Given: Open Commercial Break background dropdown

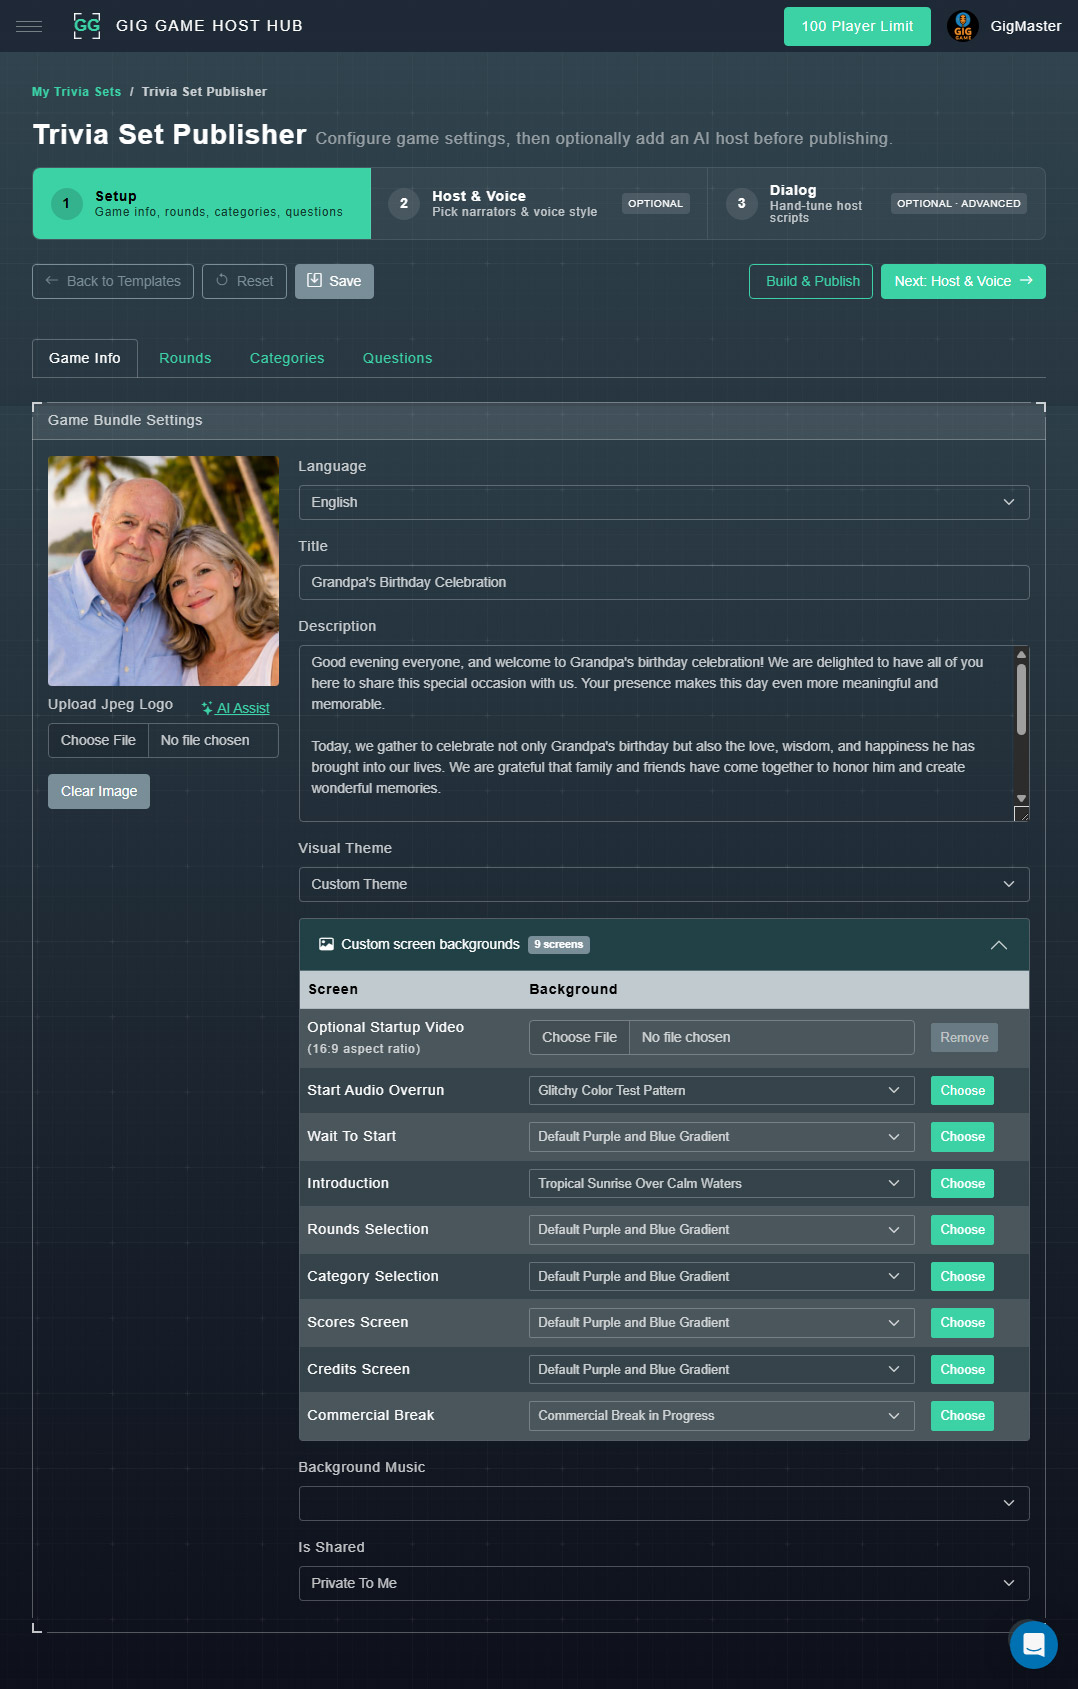Looking at the screenshot, I should click(721, 1415).
